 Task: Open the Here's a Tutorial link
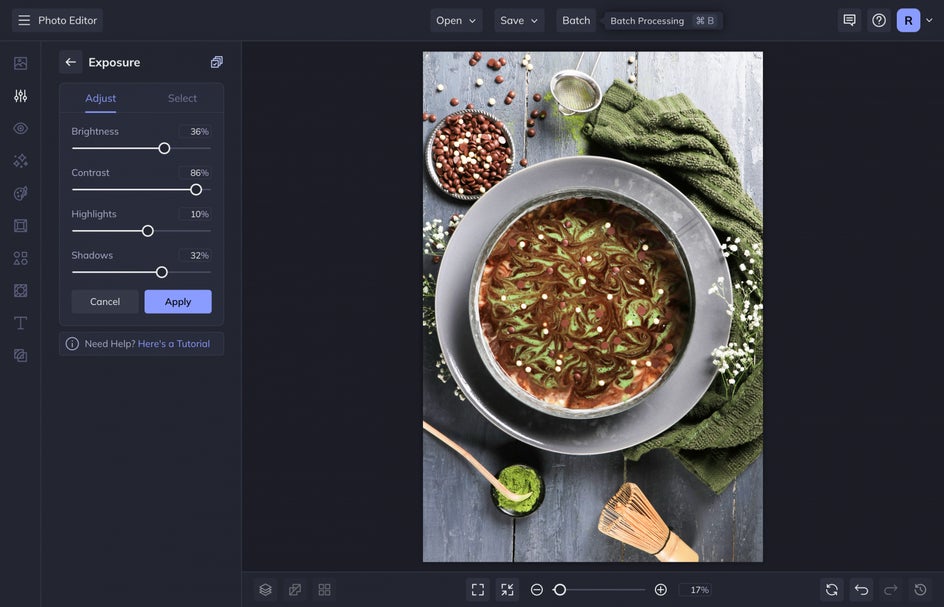[x=174, y=344]
